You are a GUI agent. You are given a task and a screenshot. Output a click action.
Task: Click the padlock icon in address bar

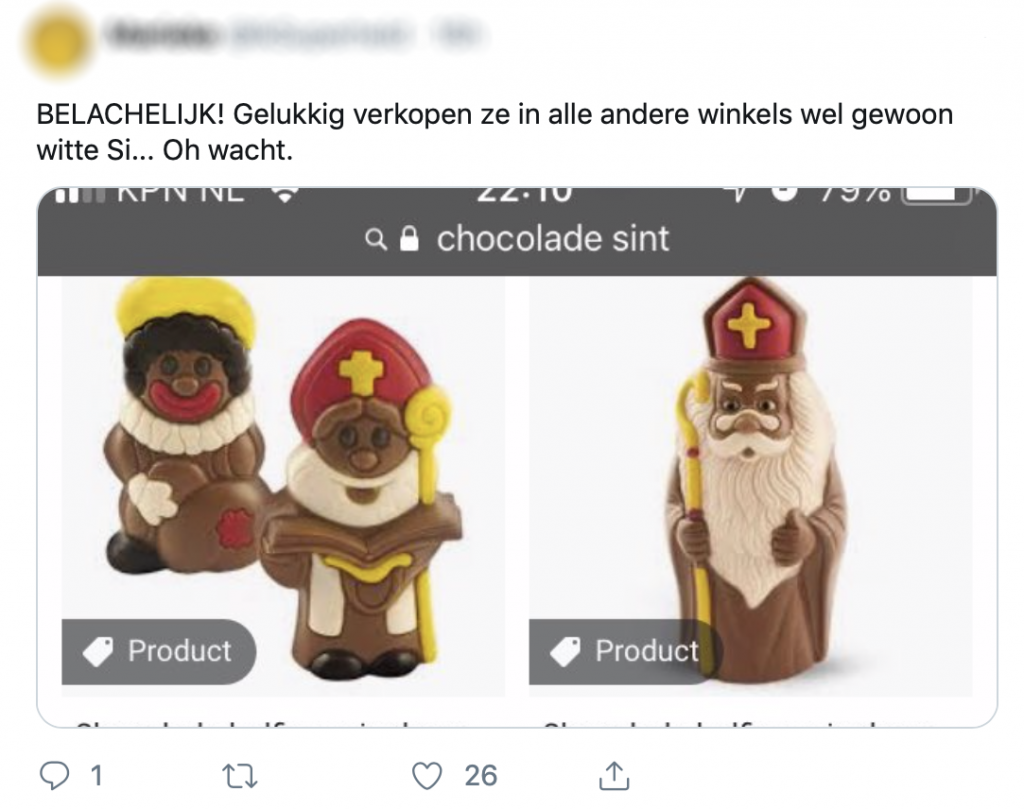coord(408,240)
